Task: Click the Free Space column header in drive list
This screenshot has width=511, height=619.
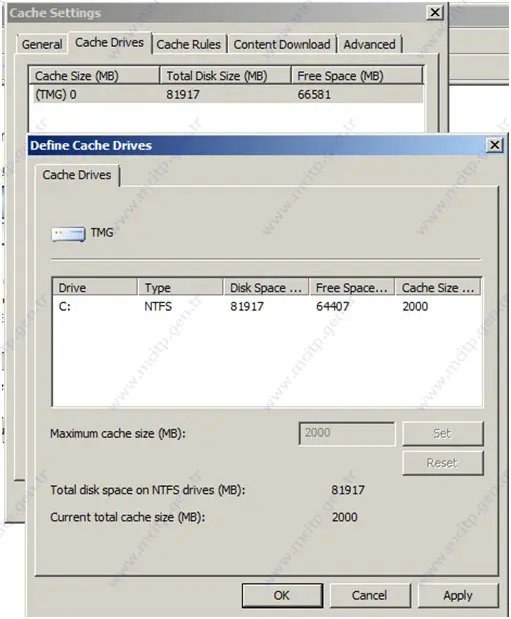Action: 352,287
